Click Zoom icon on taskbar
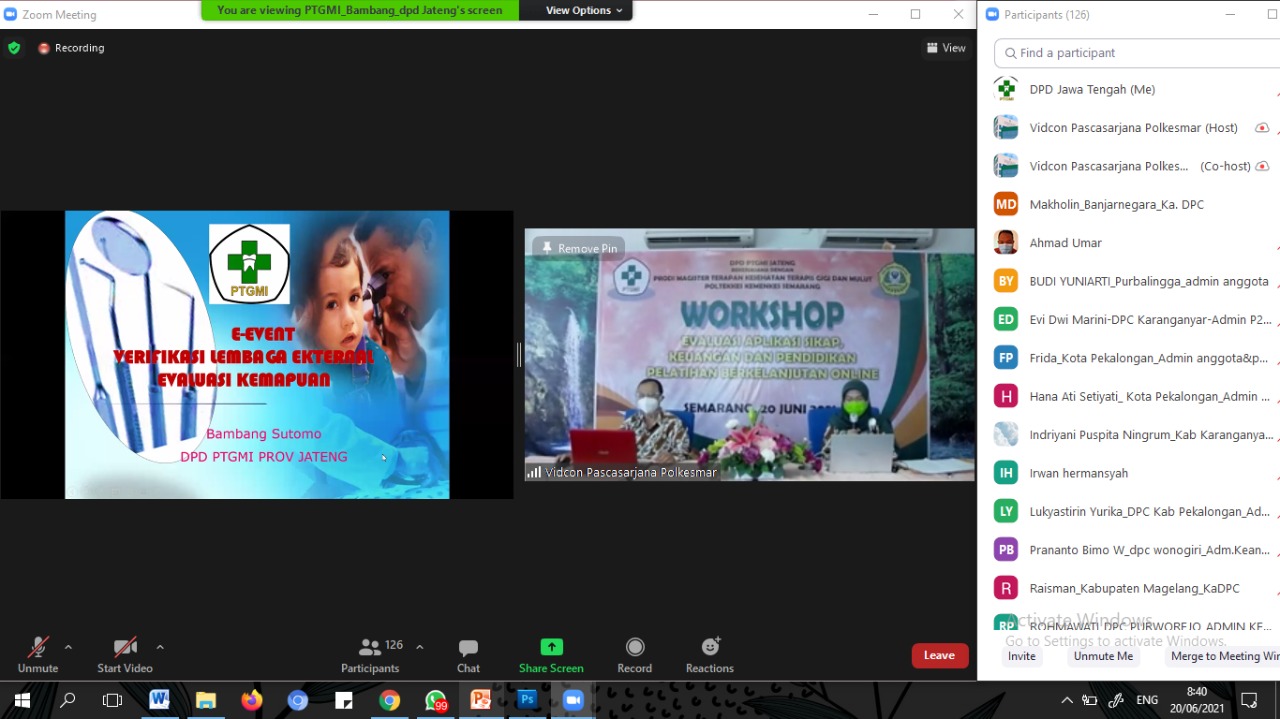The width and height of the screenshot is (1280, 719). [x=573, y=700]
